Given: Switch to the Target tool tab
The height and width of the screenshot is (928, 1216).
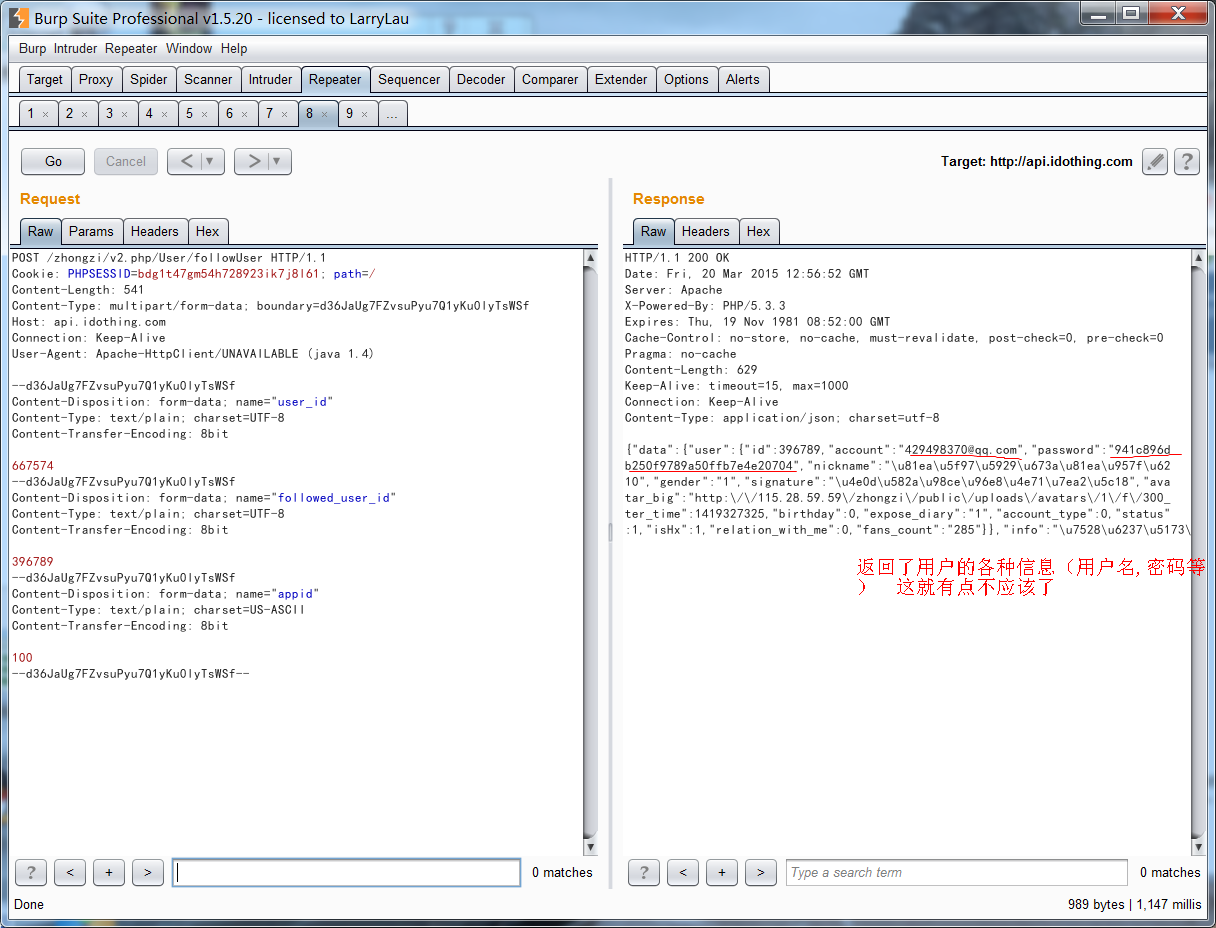Looking at the screenshot, I should click(45, 79).
